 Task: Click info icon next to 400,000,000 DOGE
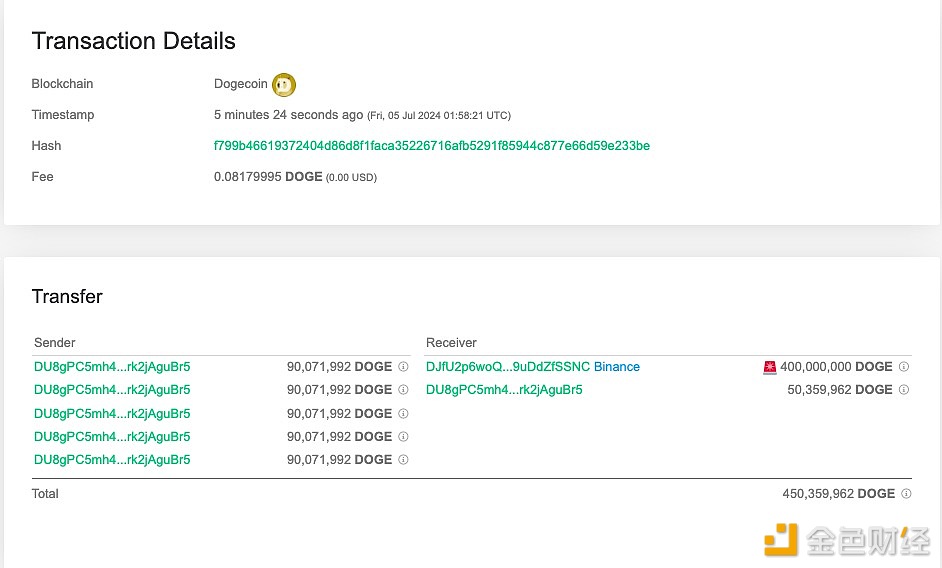pos(904,367)
